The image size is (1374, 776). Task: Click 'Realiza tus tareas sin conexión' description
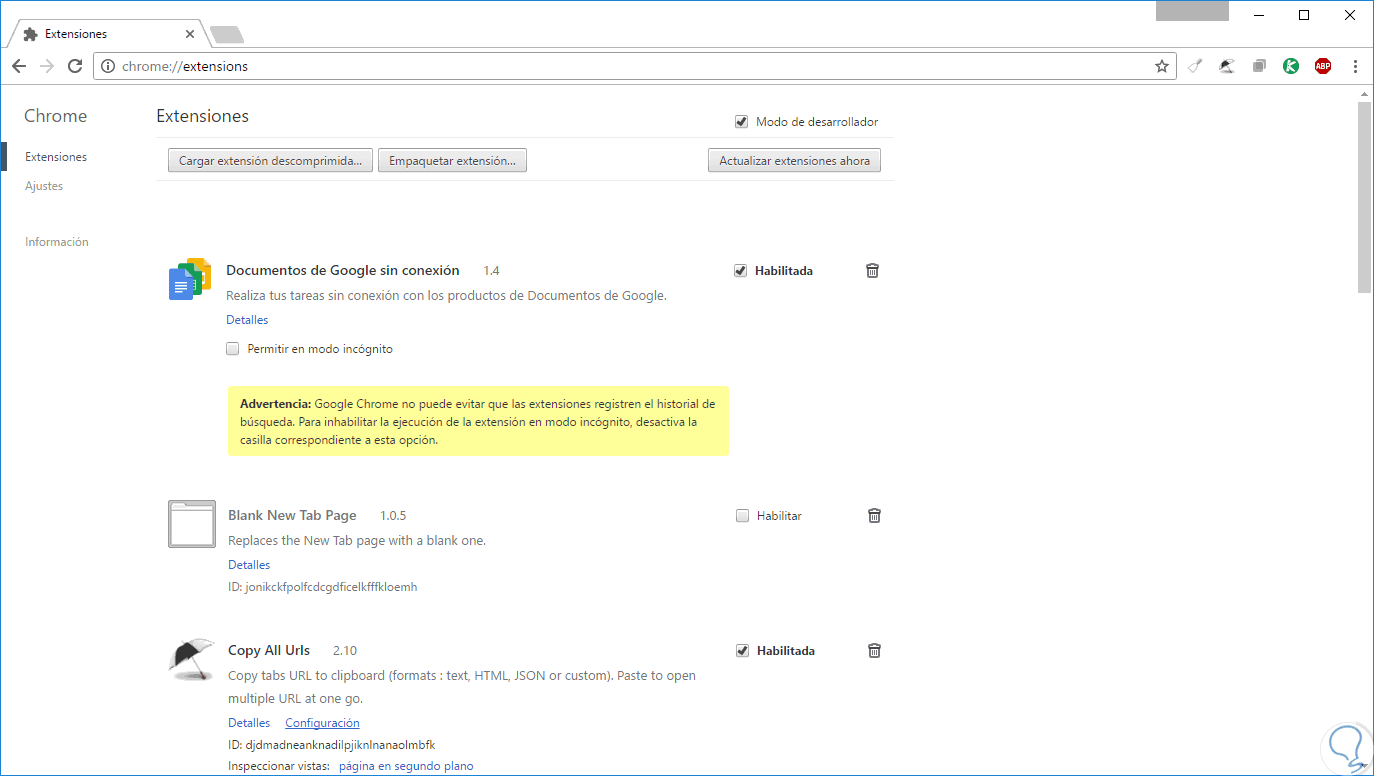tap(446, 296)
